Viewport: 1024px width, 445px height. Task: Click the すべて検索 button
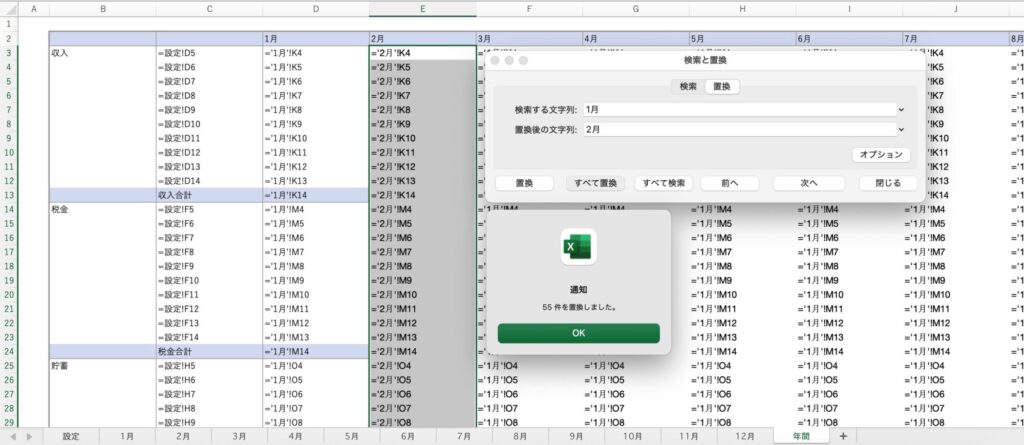[x=664, y=183]
